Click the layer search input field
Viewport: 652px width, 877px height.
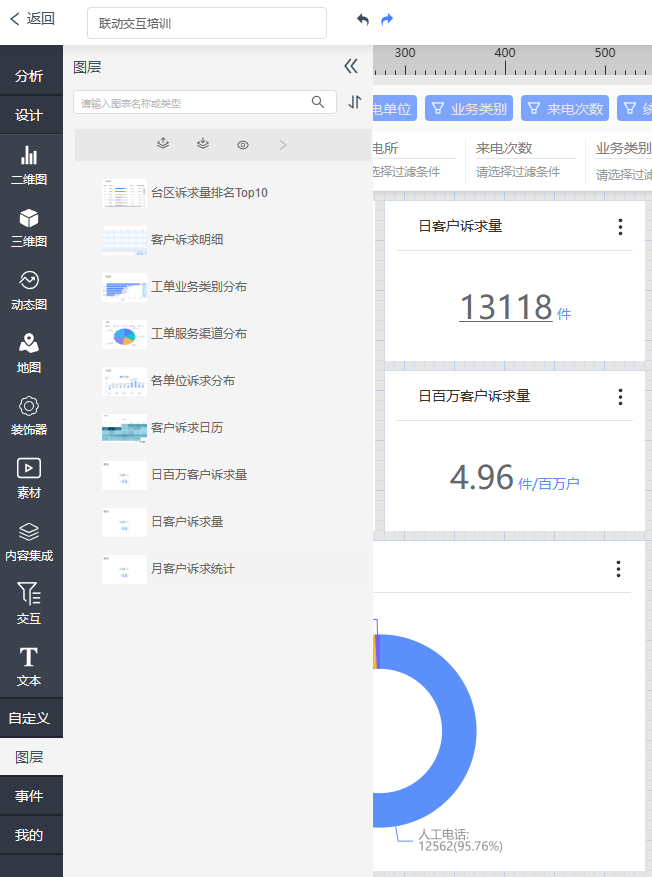pos(192,102)
